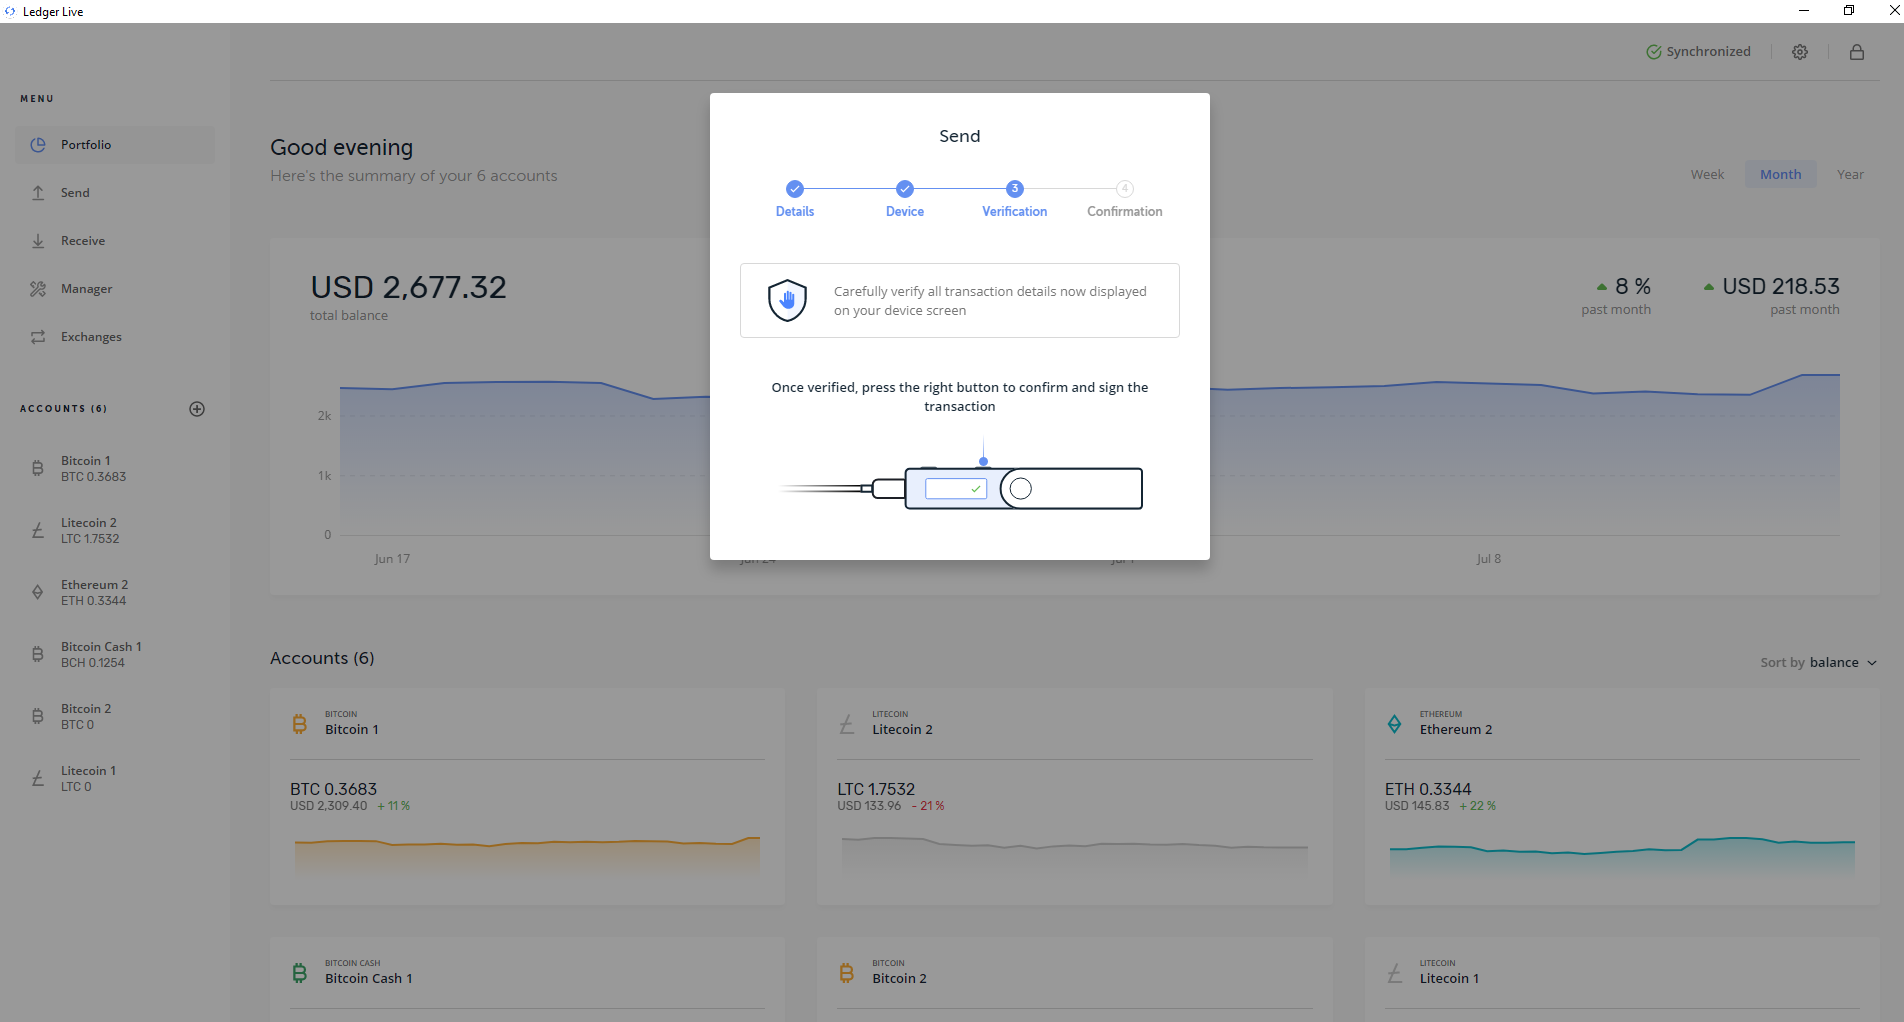Click the Portfolio pie chart icon
The height and width of the screenshot is (1022, 1904).
[38, 145]
